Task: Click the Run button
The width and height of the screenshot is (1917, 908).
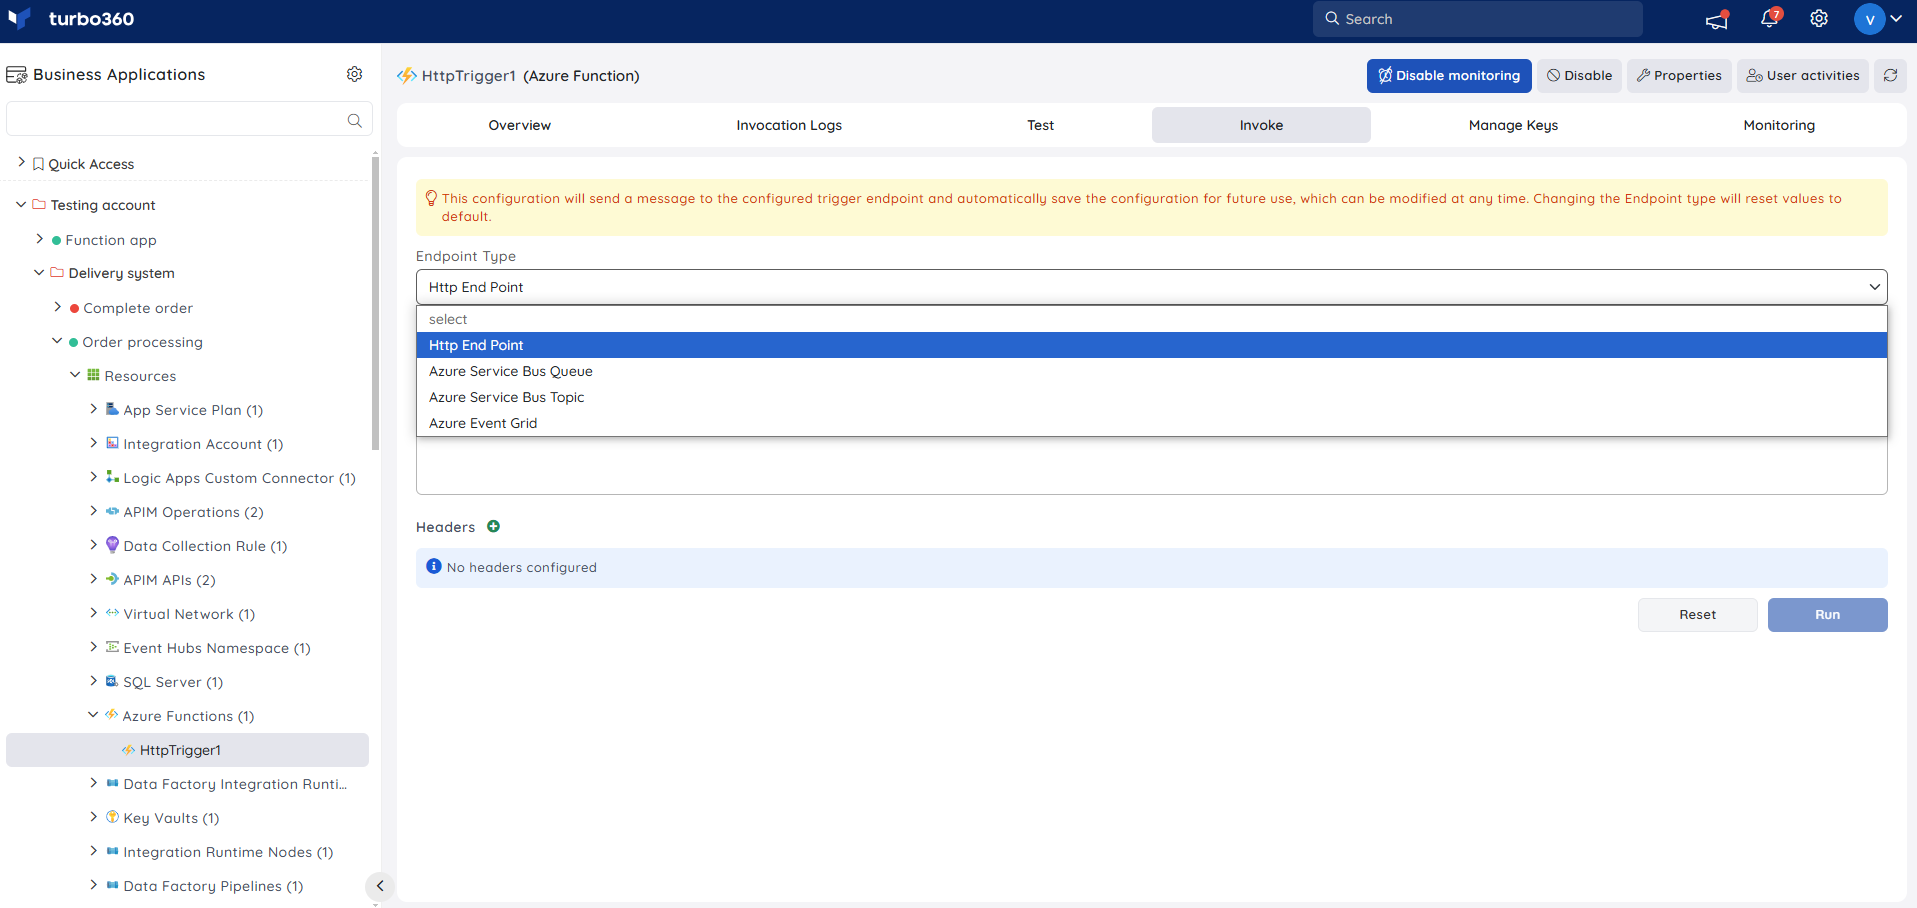Action: coord(1827,615)
